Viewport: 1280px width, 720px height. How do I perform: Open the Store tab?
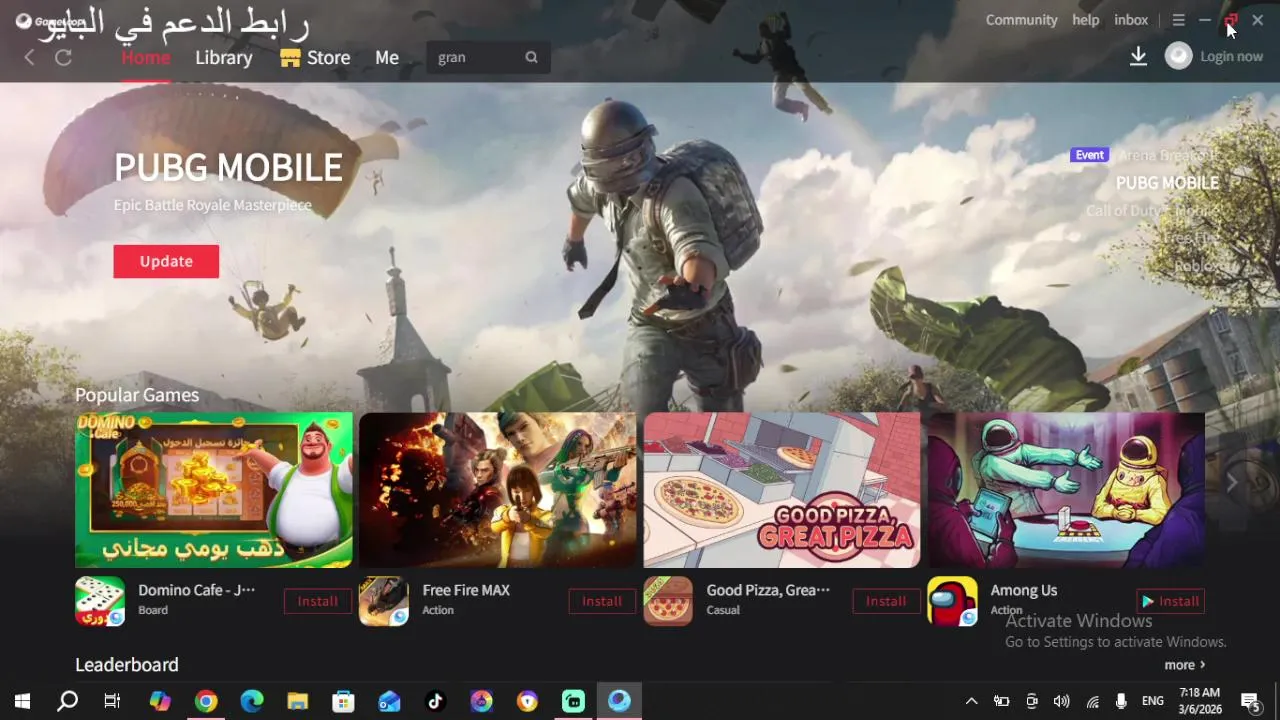click(315, 57)
